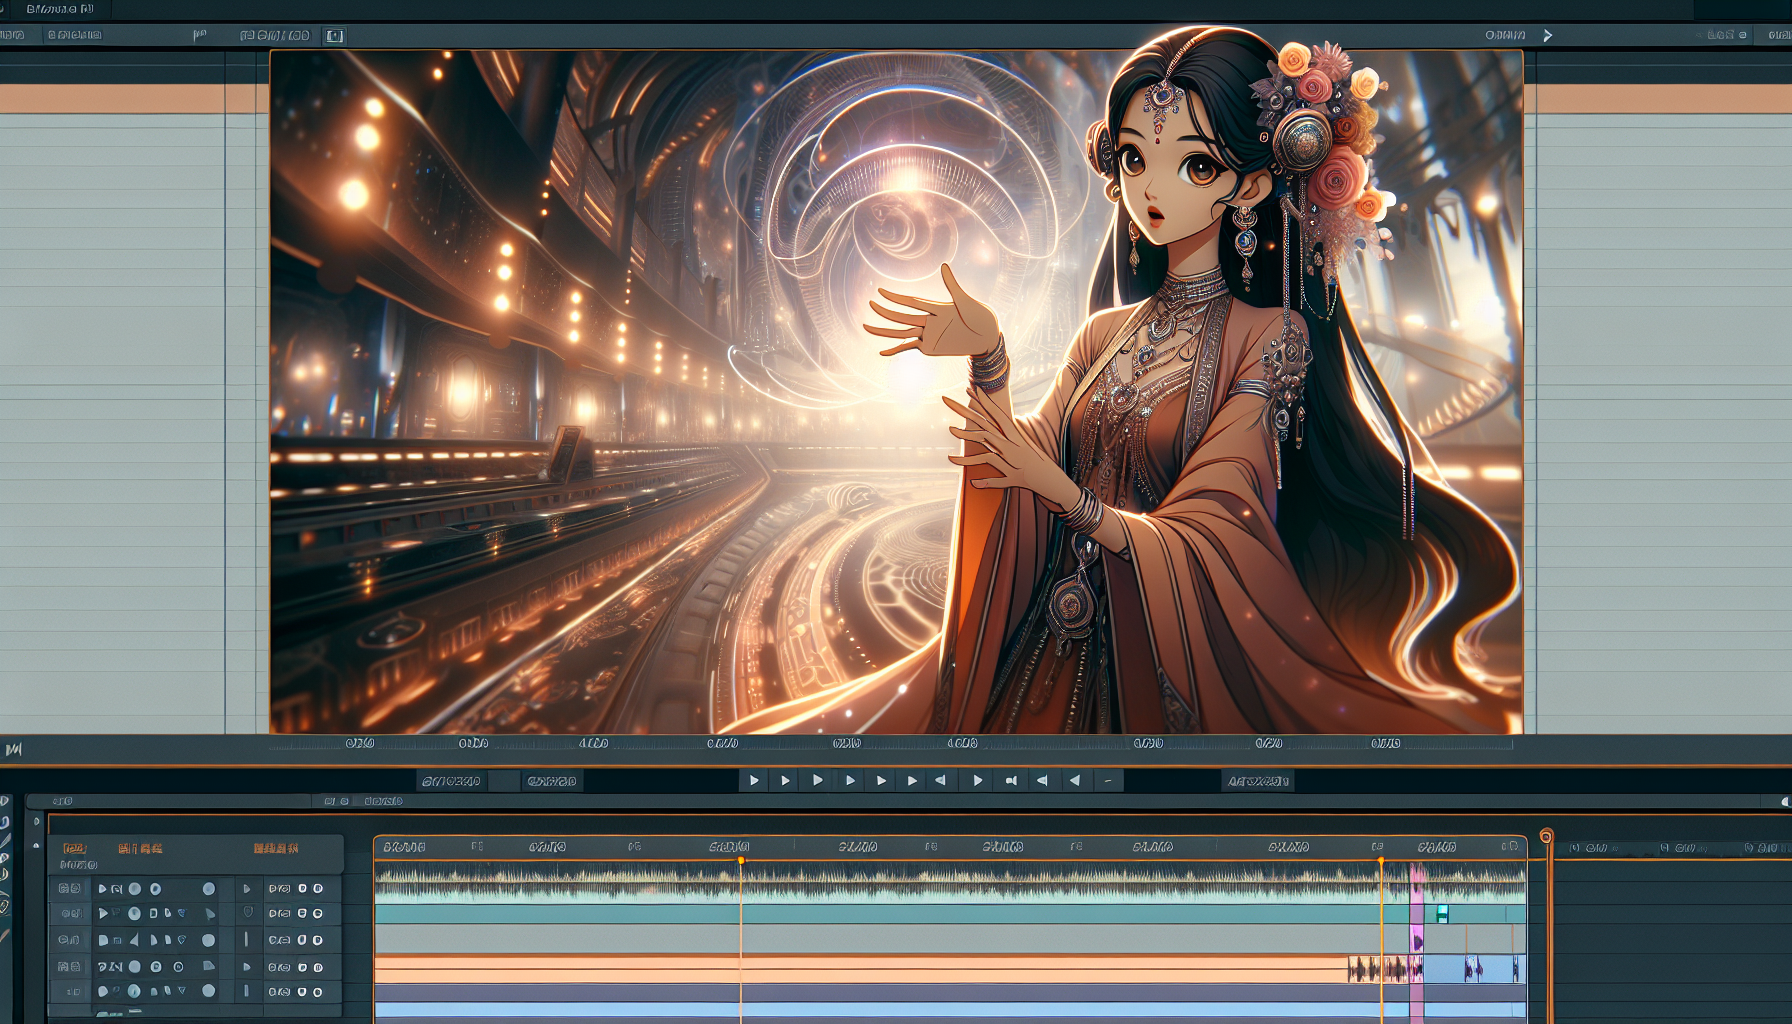Expand the fourth track using its middle-column arrow
Screen dimensions: 1792x1024
(247, 967)
